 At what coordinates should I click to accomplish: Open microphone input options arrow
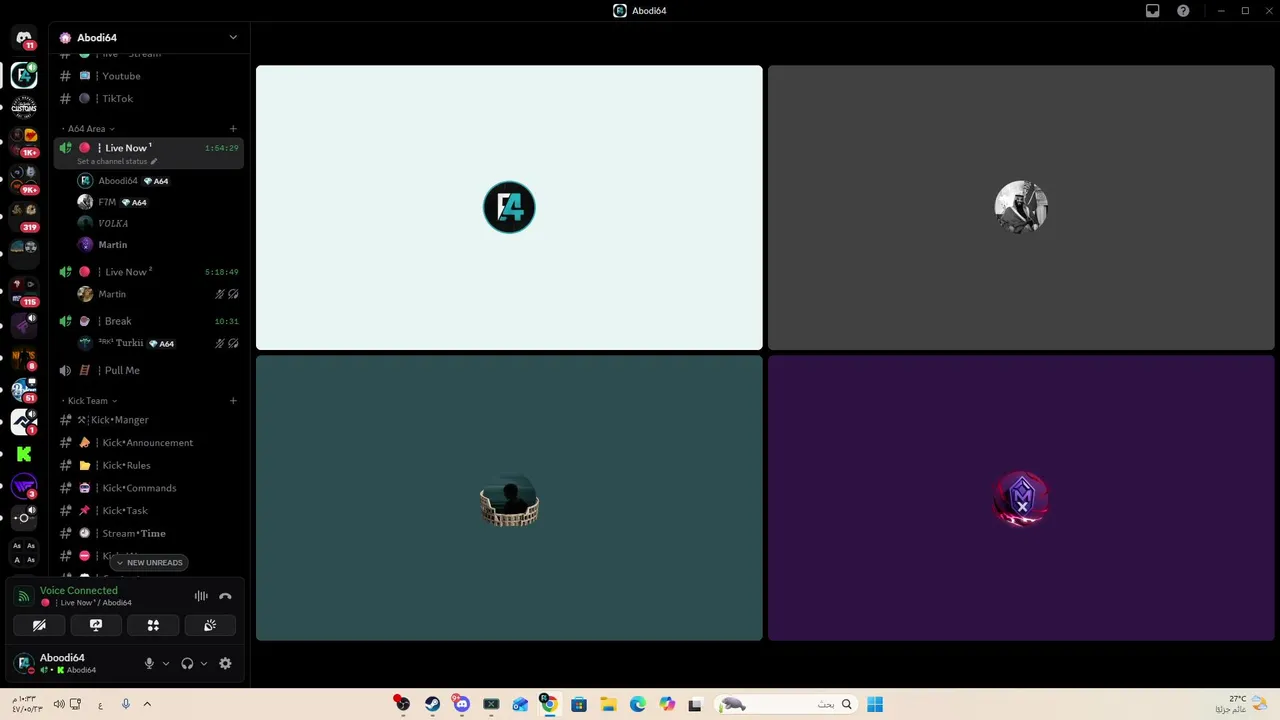(x=166, y=663)
